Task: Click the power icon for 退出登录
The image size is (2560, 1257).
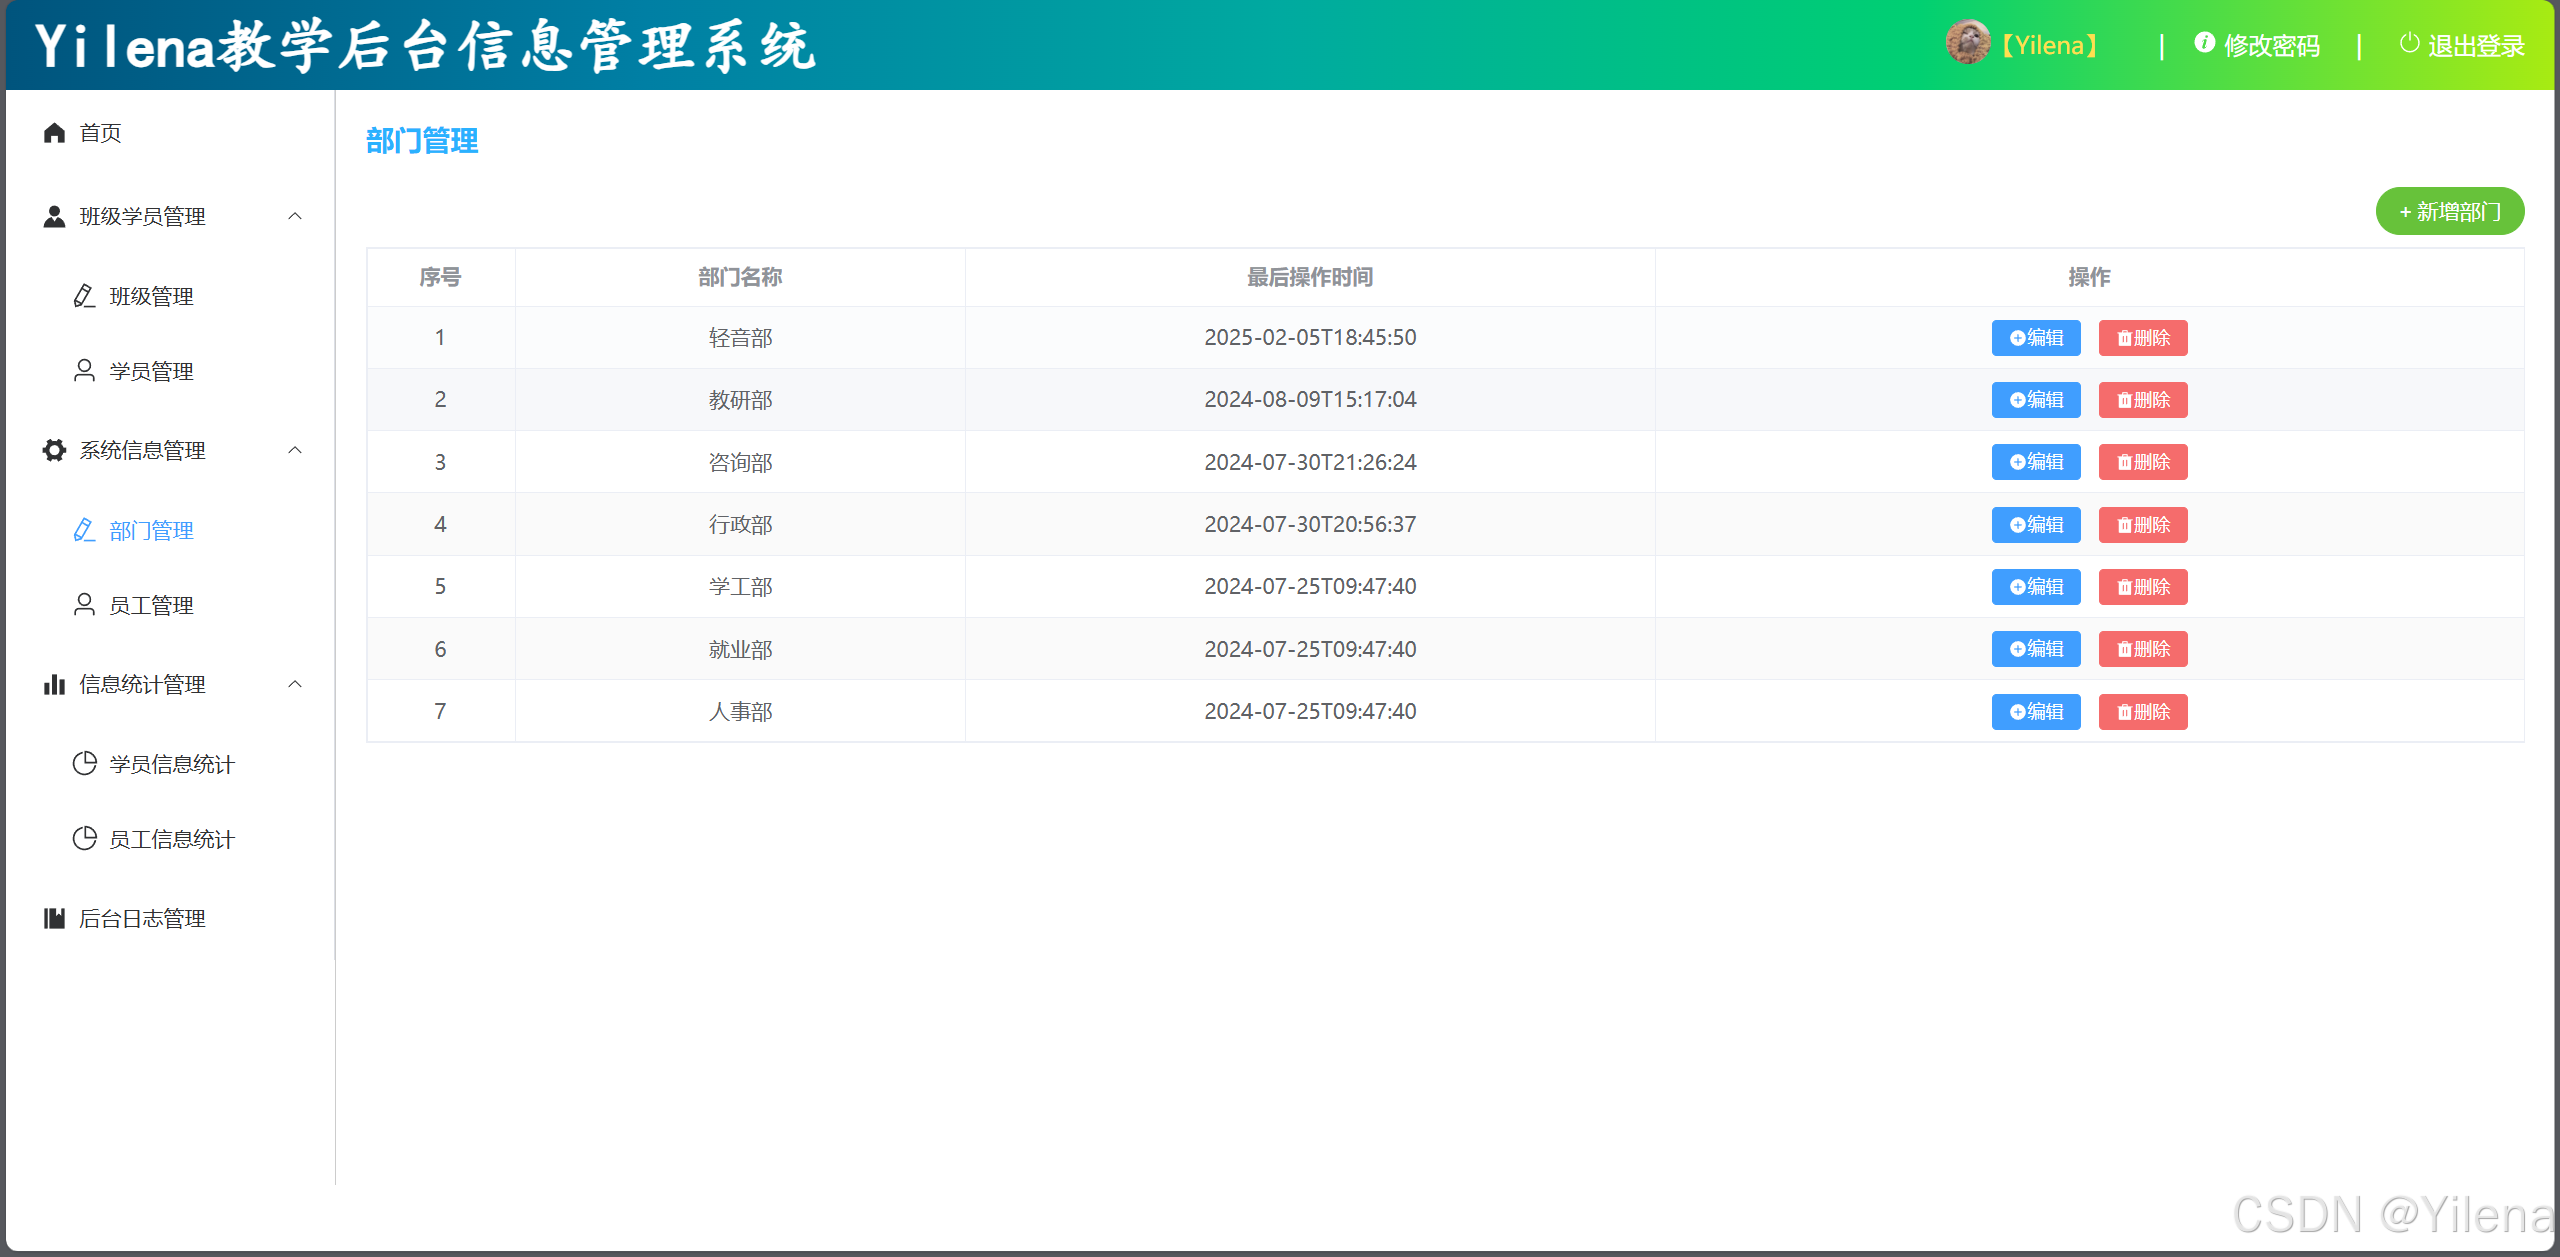Action: point(2409,43)
